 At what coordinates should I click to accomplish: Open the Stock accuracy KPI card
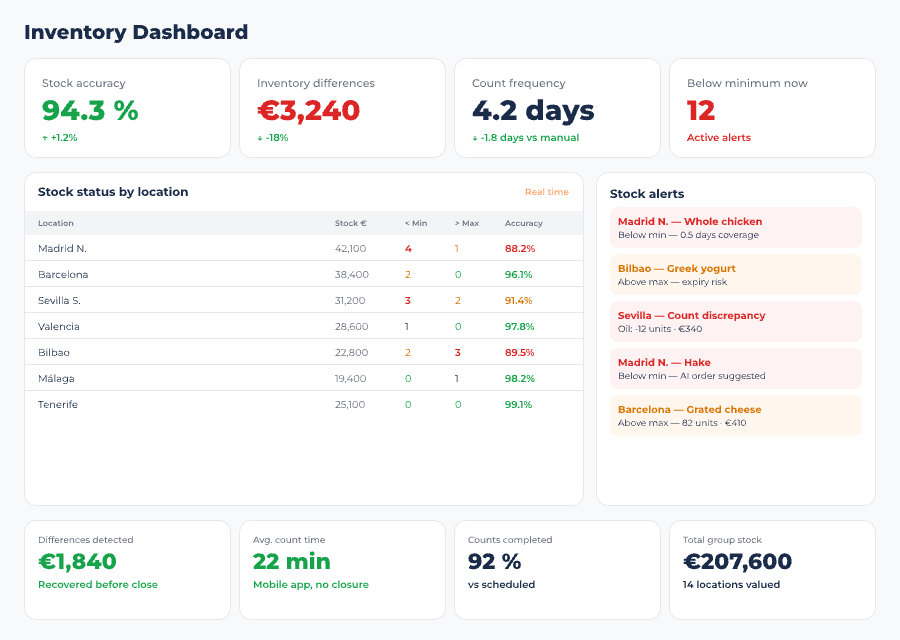(x=127, y=107)
